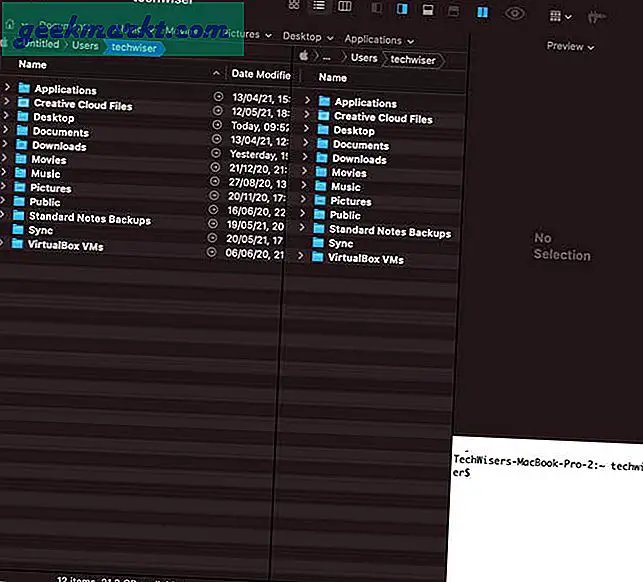Expand Creative Cloud Files in right pane
643x582 pixels.
307,114
